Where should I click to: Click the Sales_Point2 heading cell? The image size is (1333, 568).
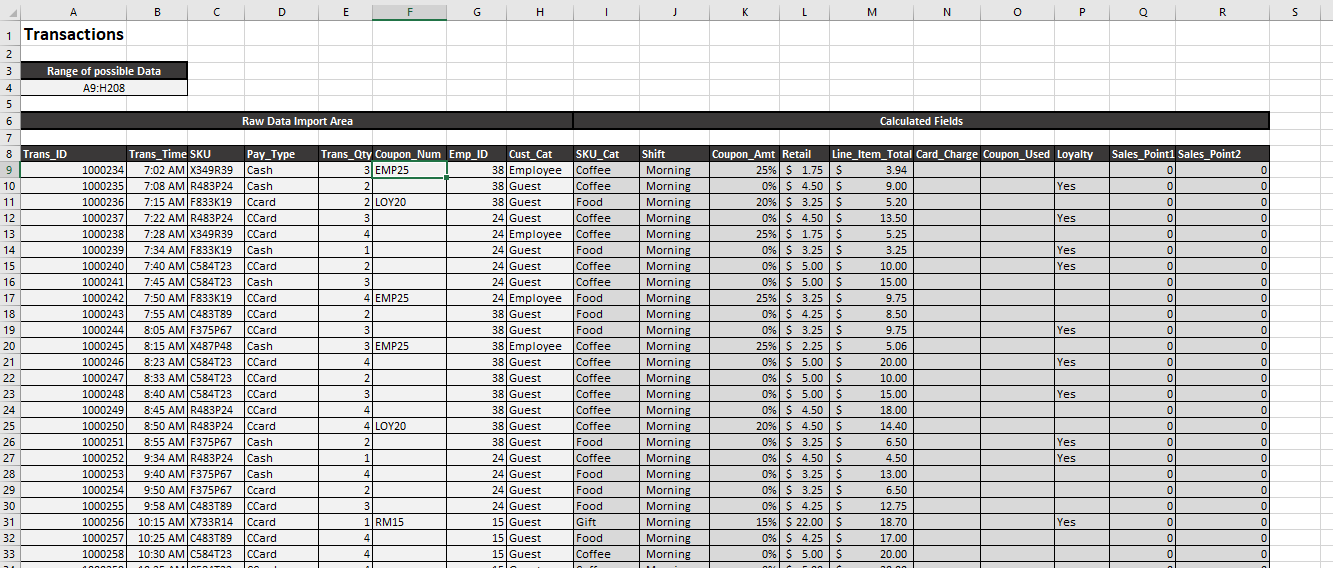point(1223,154)
